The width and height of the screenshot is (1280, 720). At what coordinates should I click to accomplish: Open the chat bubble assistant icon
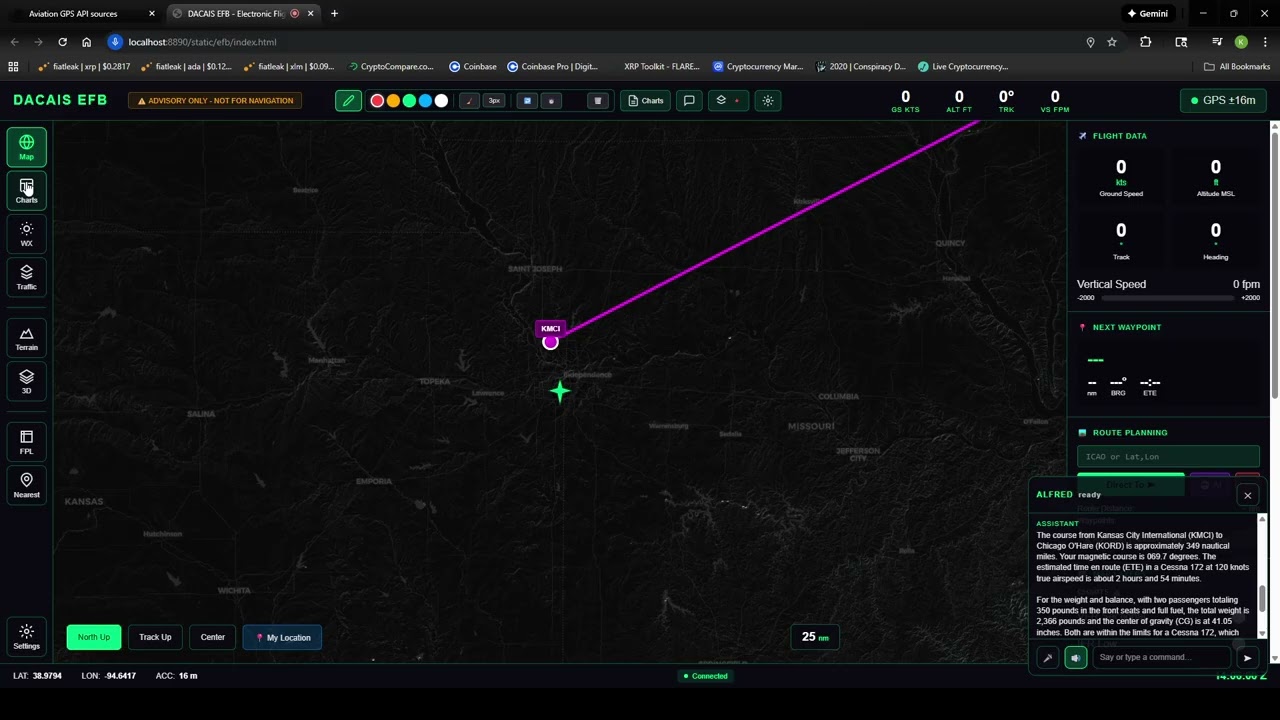pos(689,101)
